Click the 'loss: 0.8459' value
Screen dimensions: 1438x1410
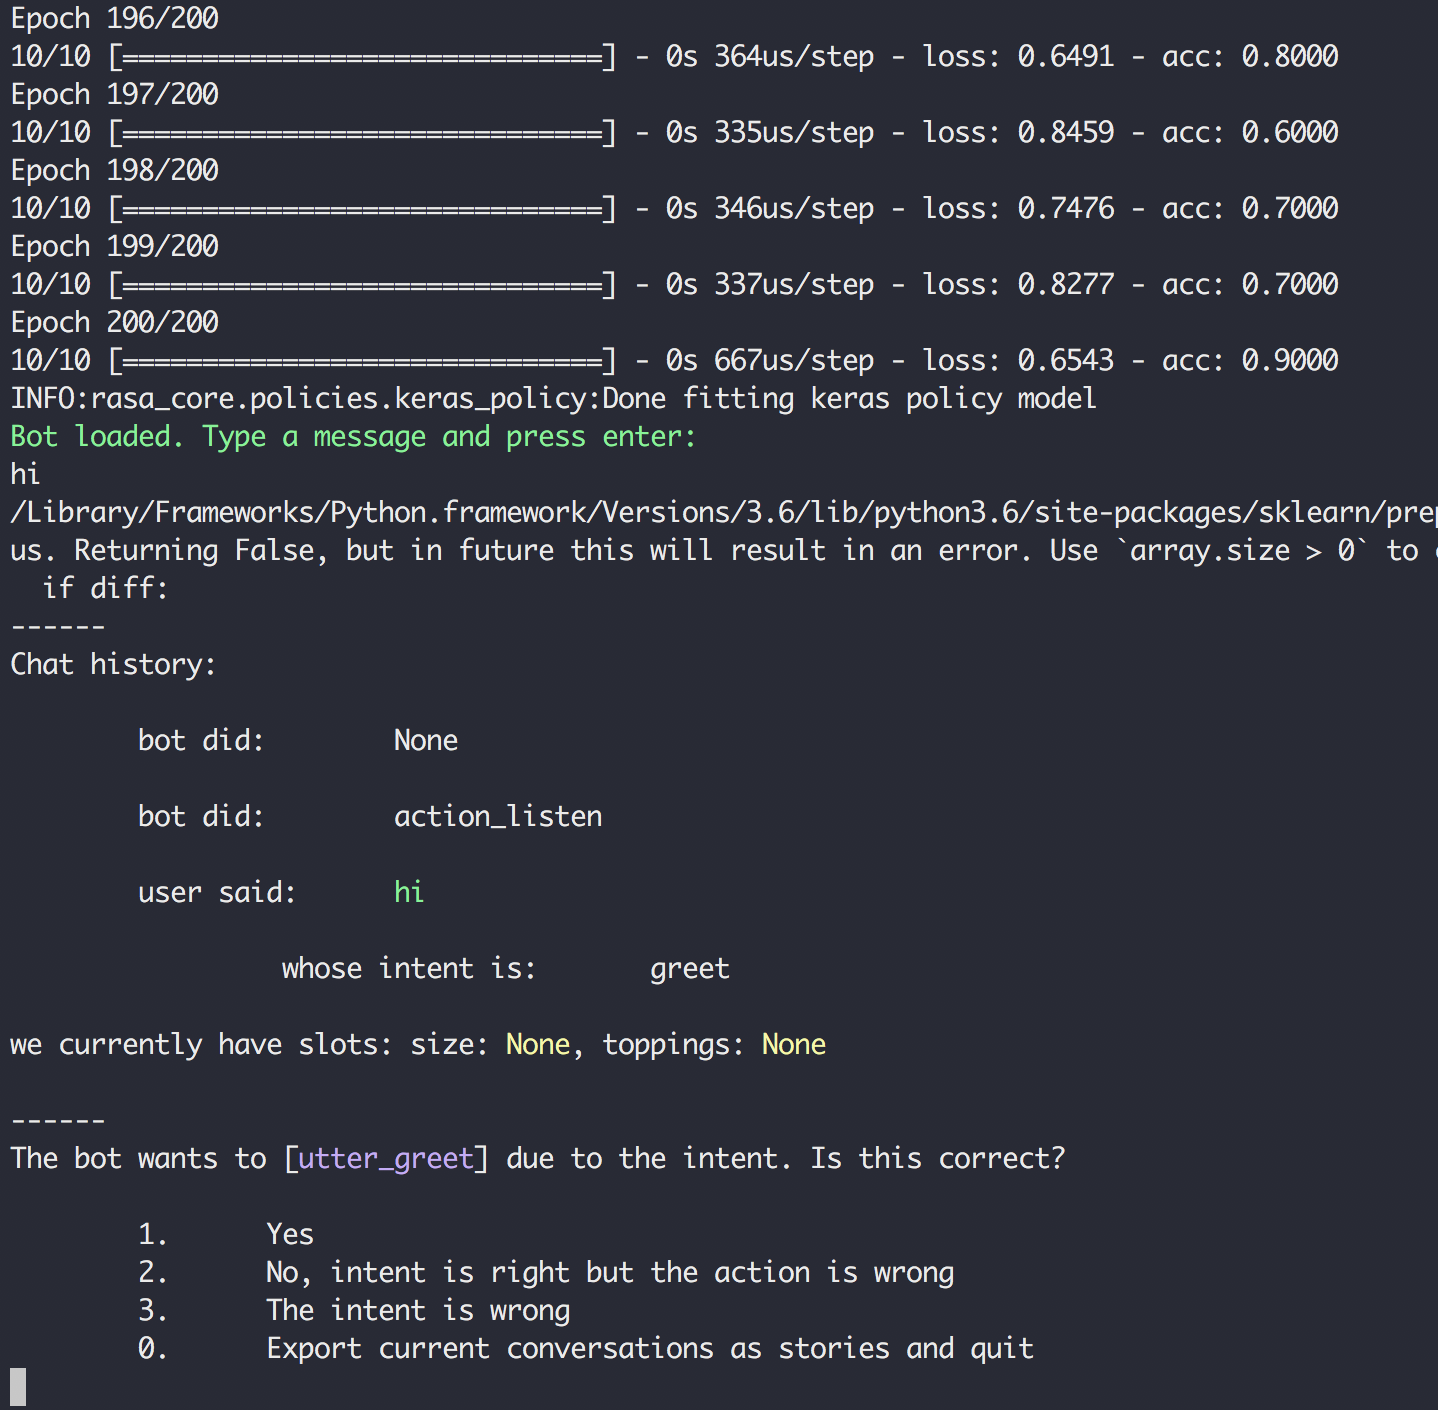[1017, 132]
